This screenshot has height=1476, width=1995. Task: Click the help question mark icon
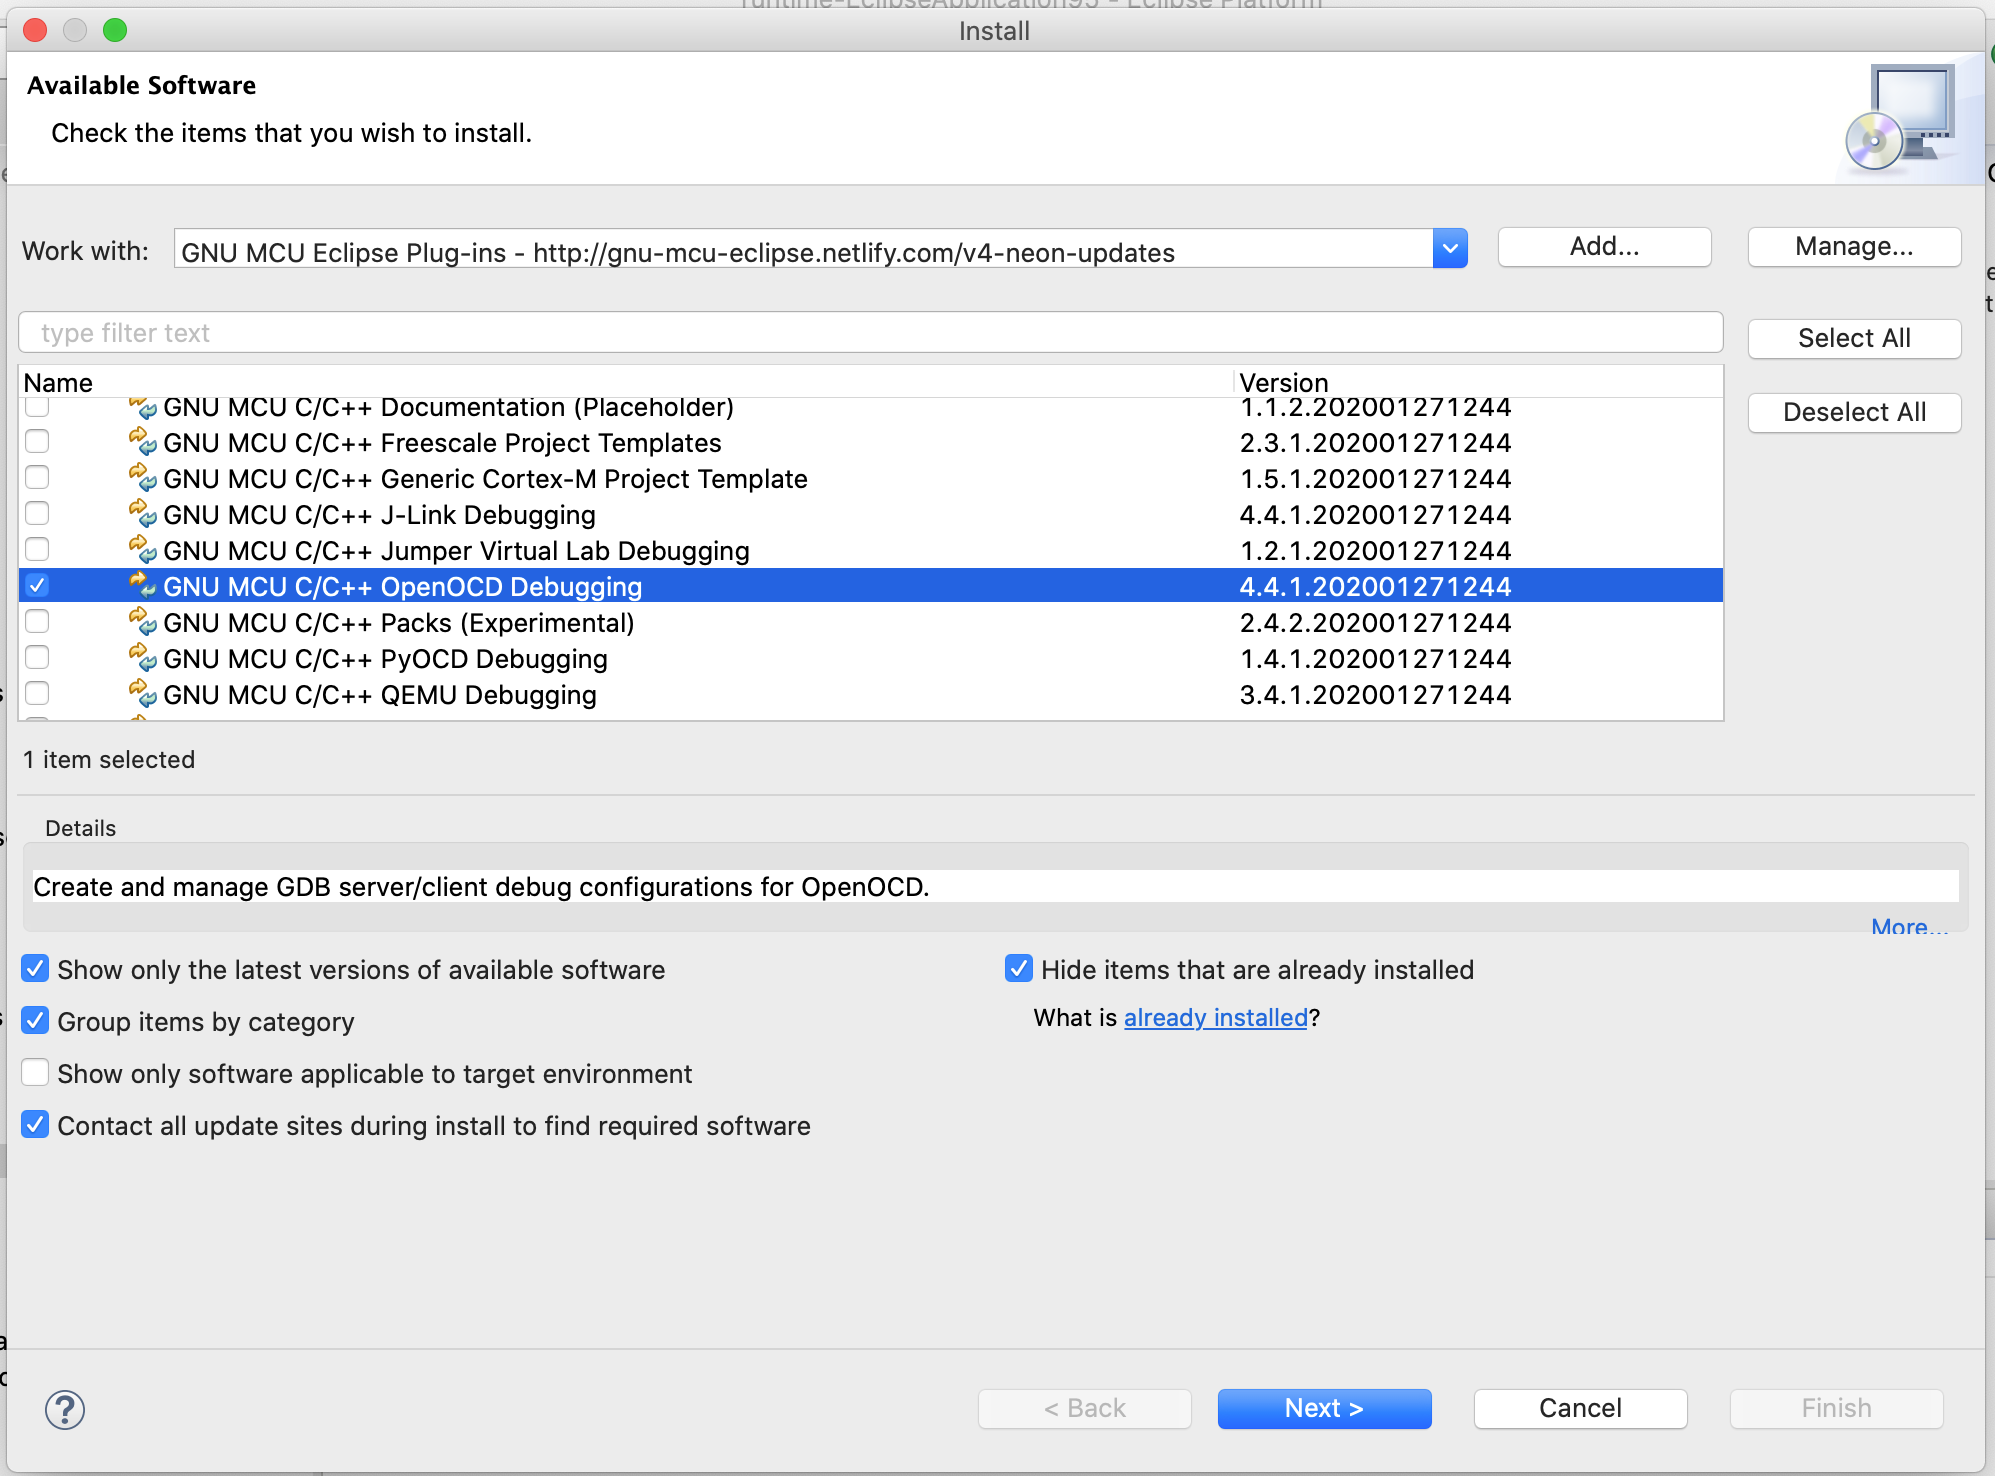click(65, 1410)
